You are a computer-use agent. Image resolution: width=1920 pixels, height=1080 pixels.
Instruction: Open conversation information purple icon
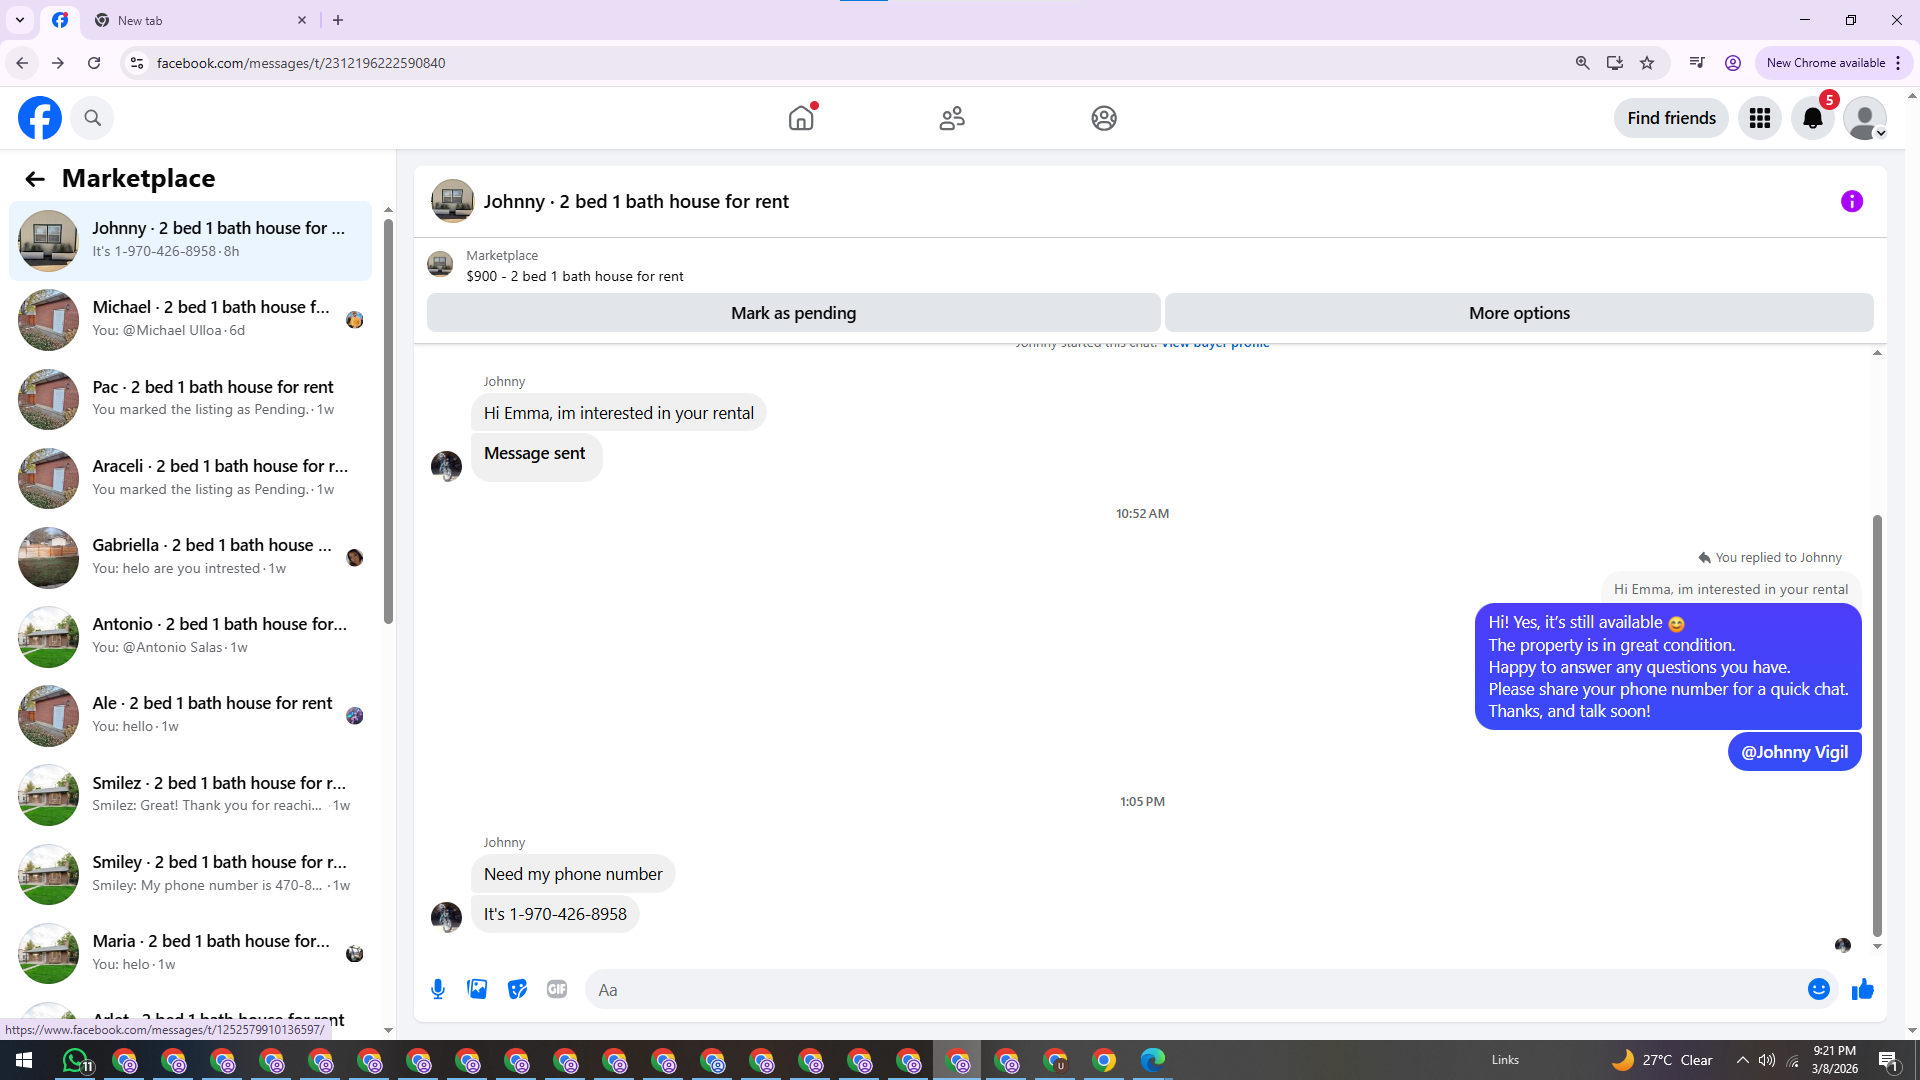1851,201
